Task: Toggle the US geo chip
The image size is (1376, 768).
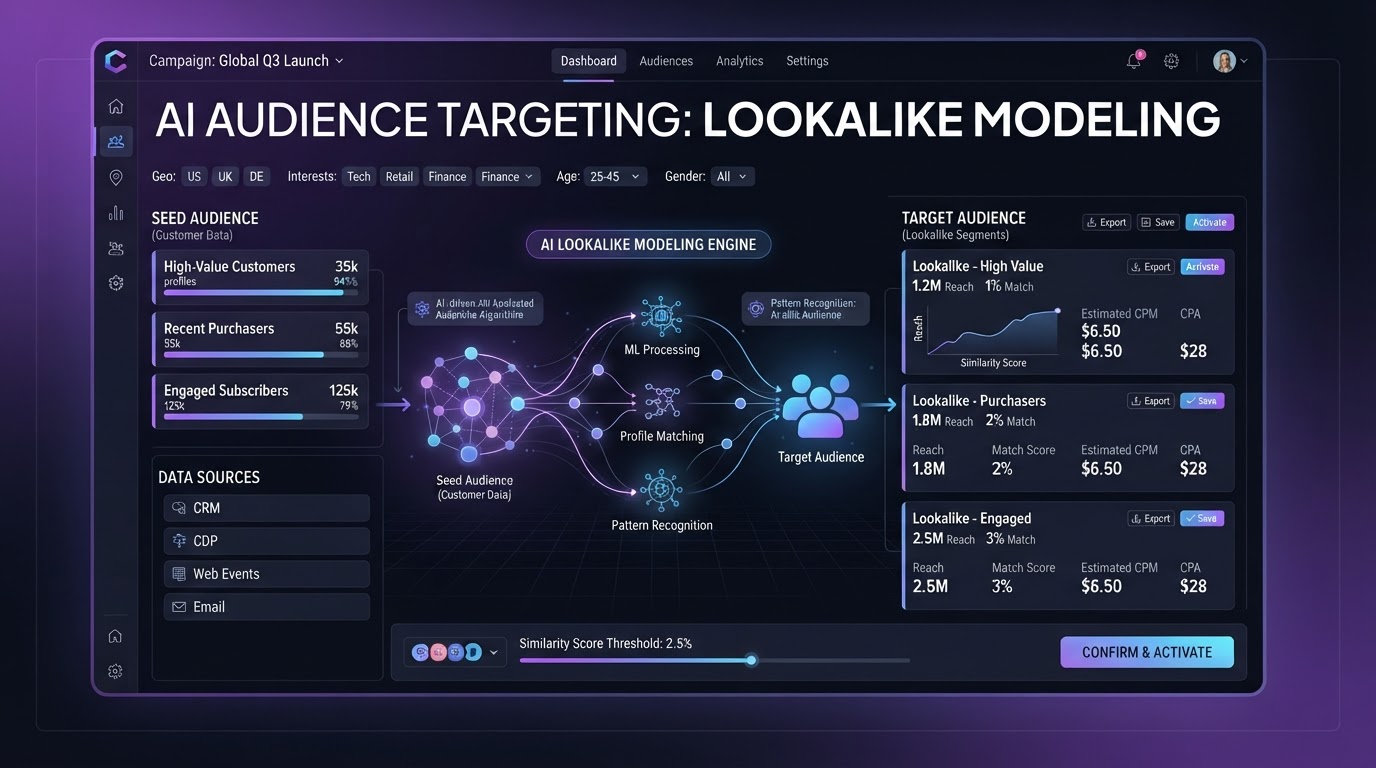Action: click(x=194, y=177)
